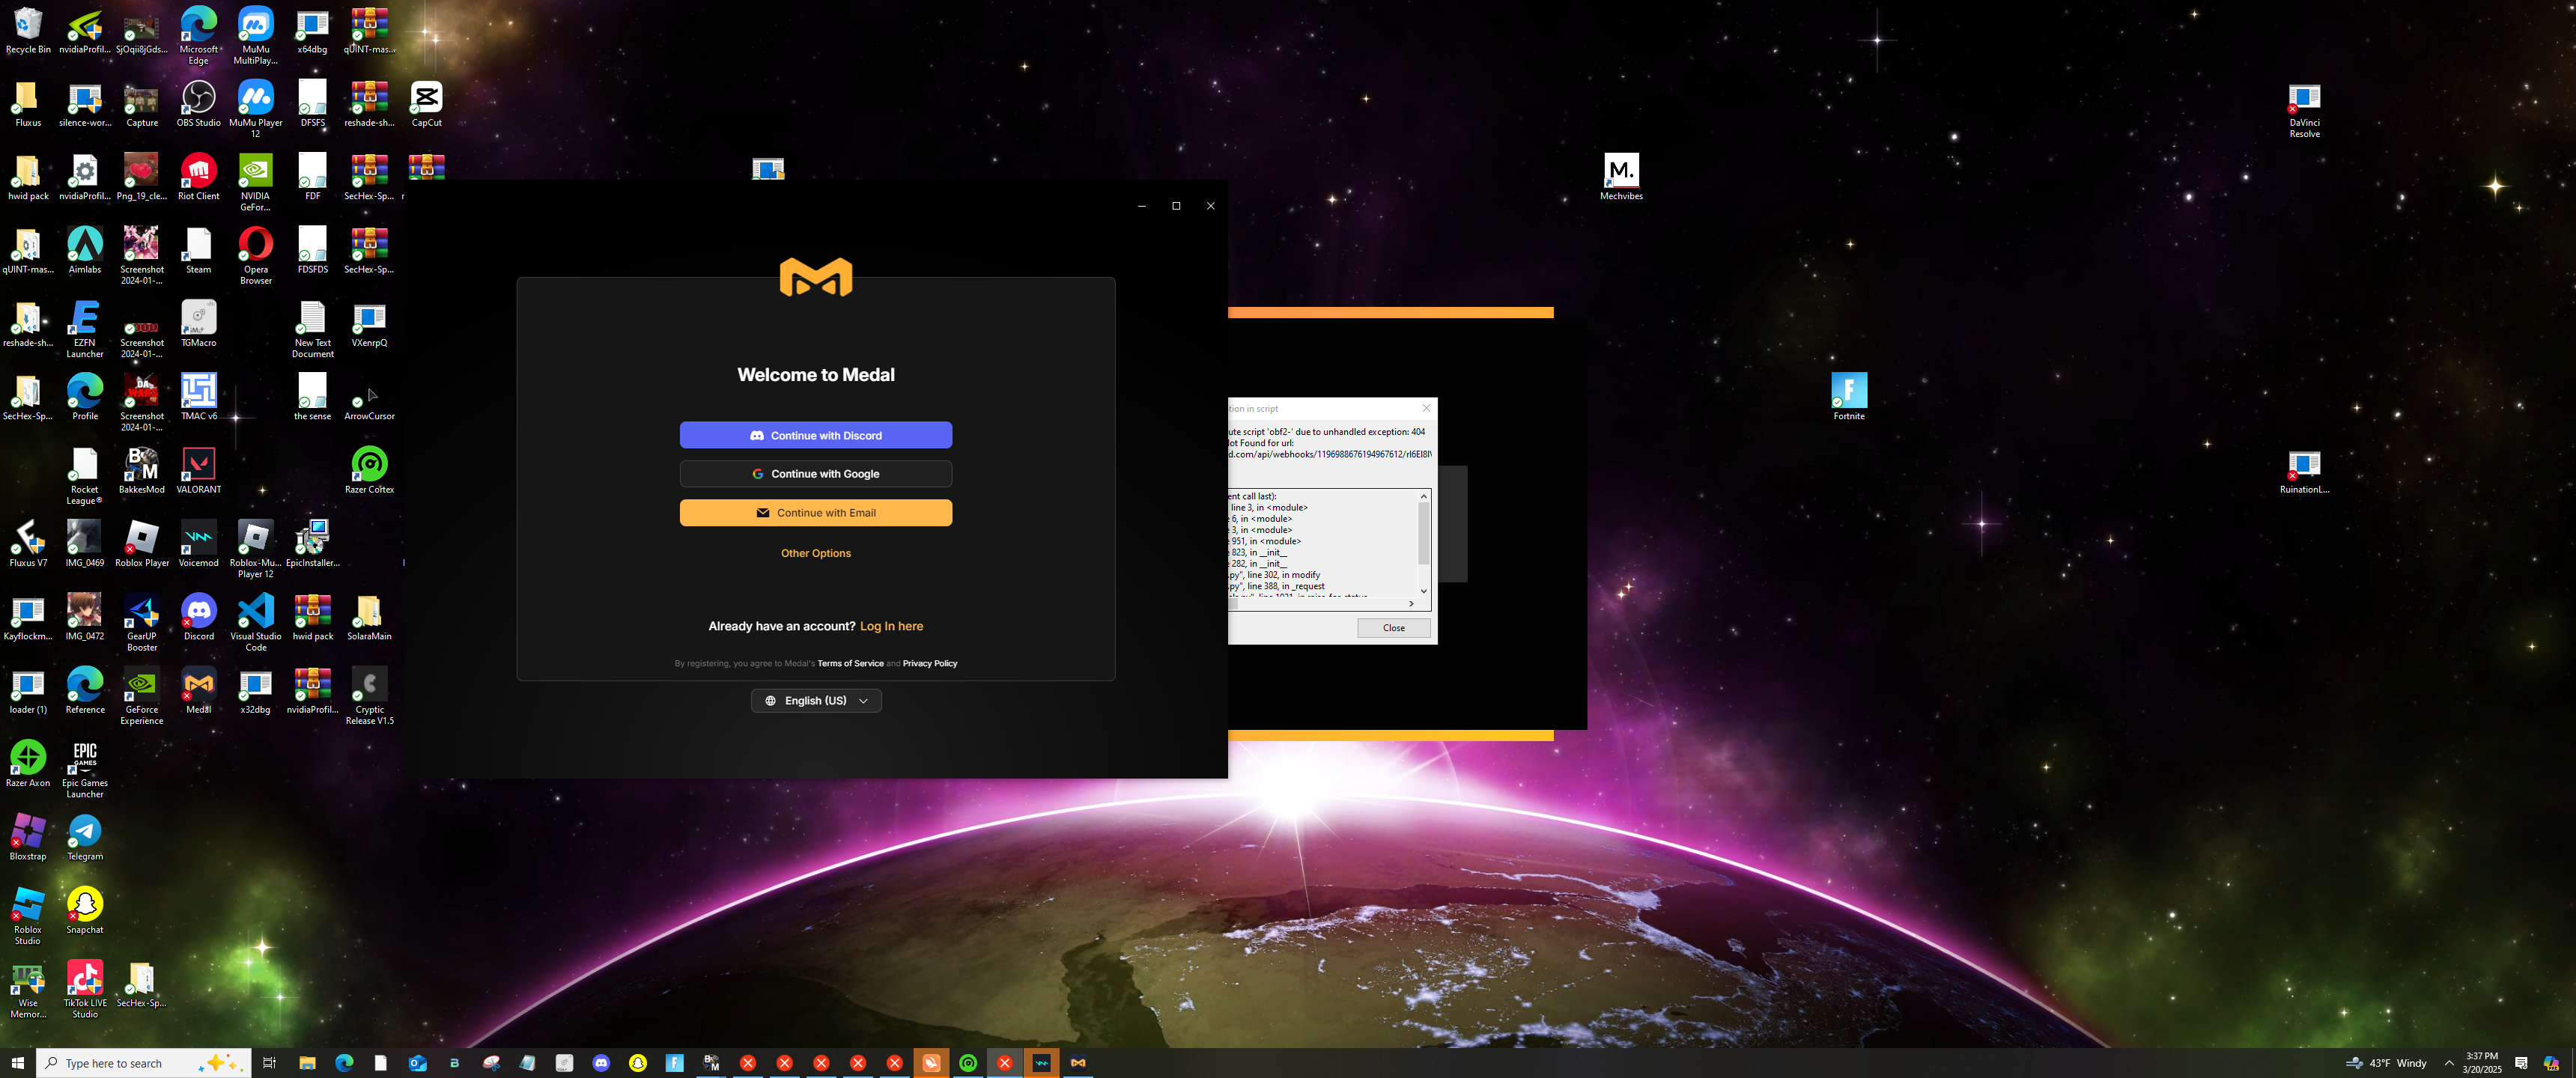Open the VALORANT desktop shortcut
This screenshot has width=2576, height=1078.
[x=198, y=466]
